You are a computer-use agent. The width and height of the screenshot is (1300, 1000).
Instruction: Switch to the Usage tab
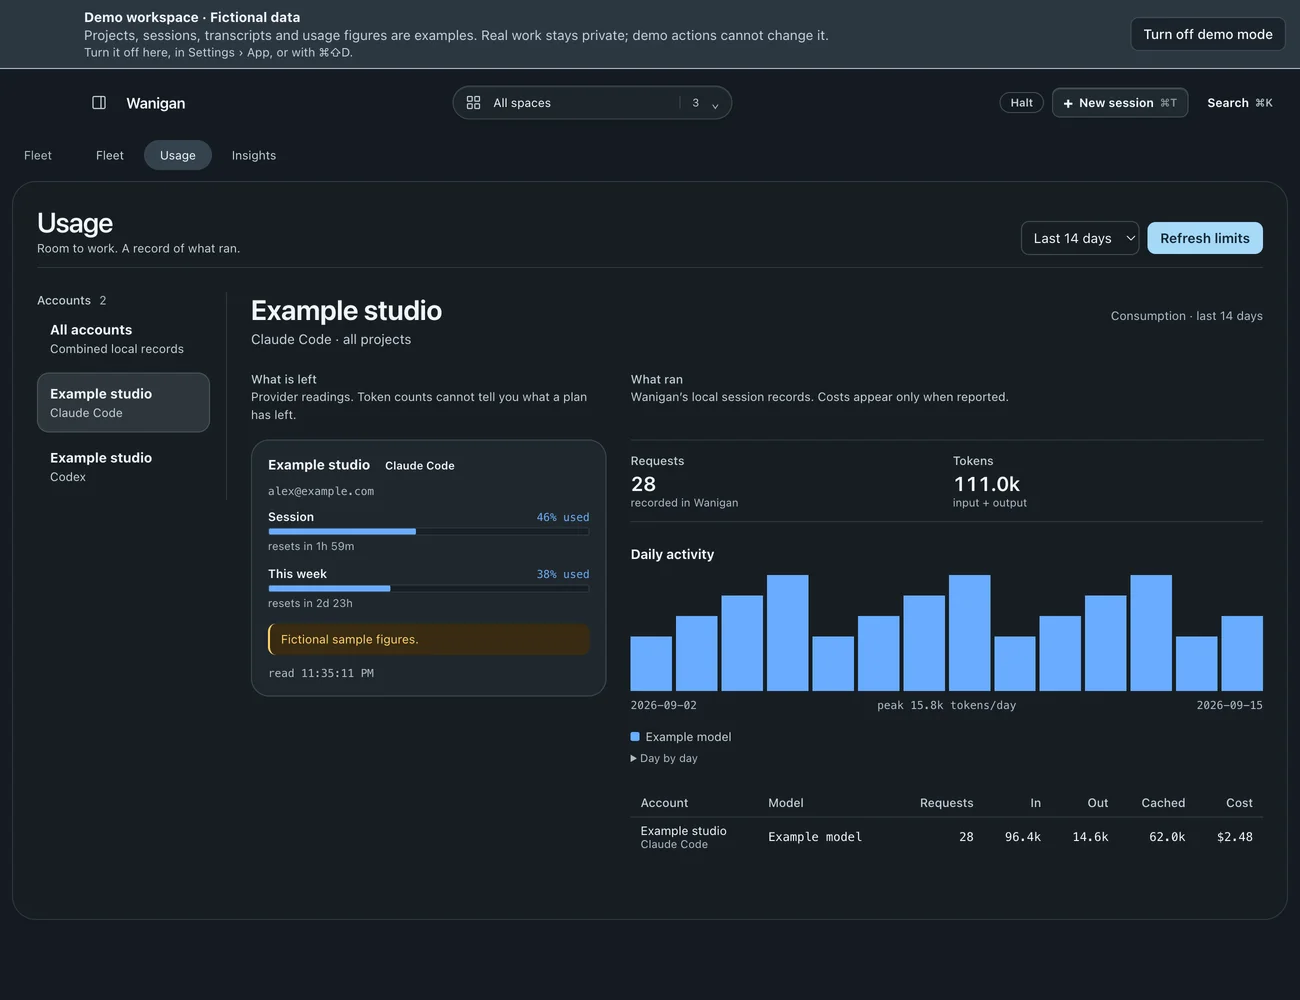178,155
